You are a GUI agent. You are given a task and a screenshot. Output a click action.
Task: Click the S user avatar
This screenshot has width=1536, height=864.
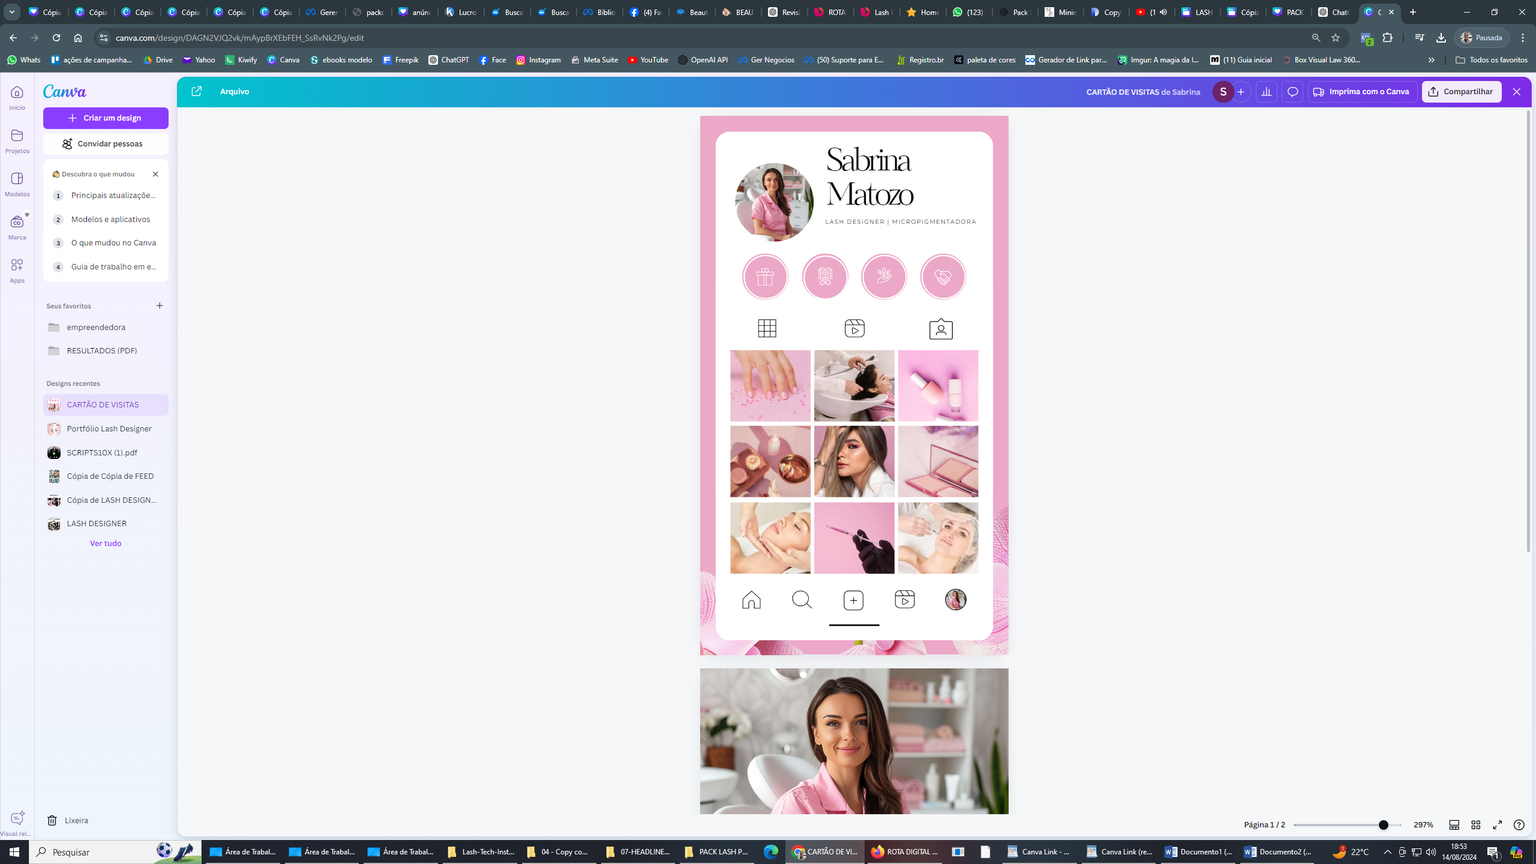(1222, 92)
